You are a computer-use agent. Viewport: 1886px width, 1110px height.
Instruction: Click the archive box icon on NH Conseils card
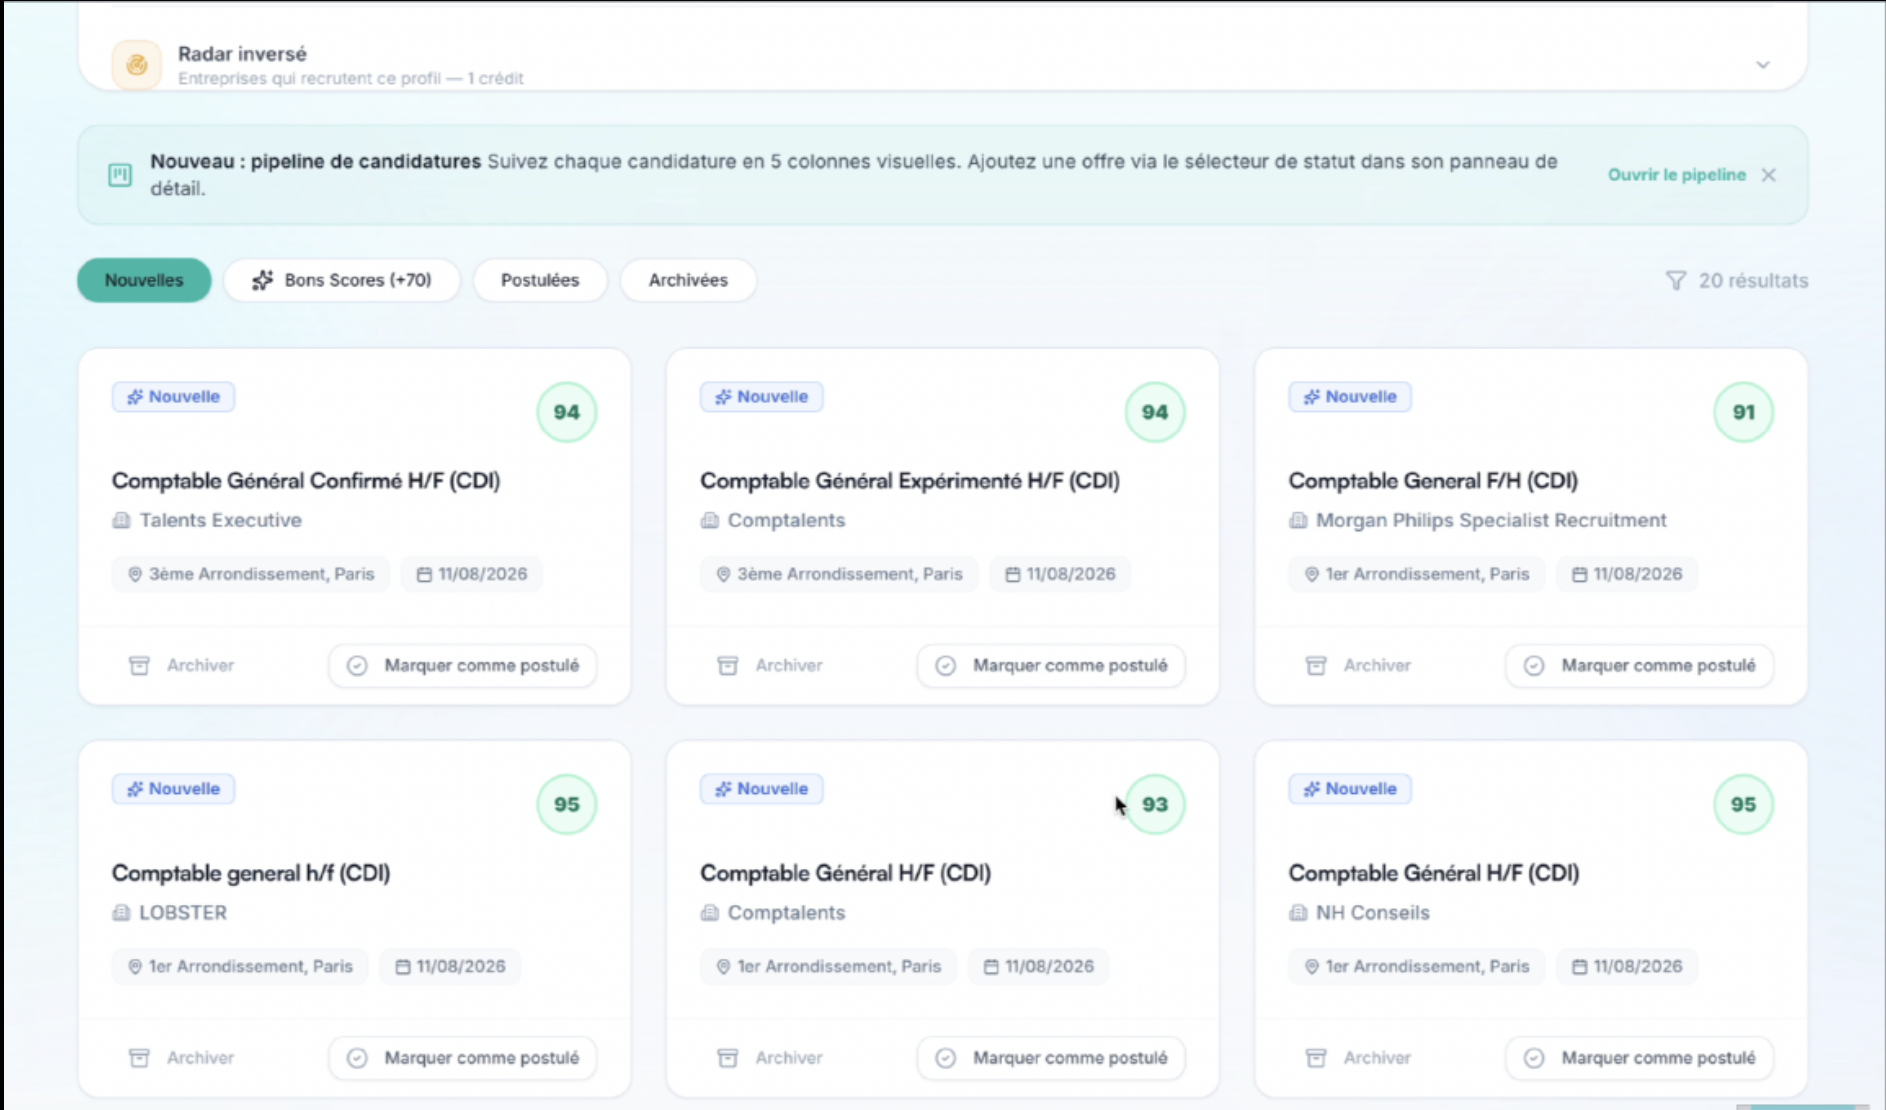tap(1316, 1057)
